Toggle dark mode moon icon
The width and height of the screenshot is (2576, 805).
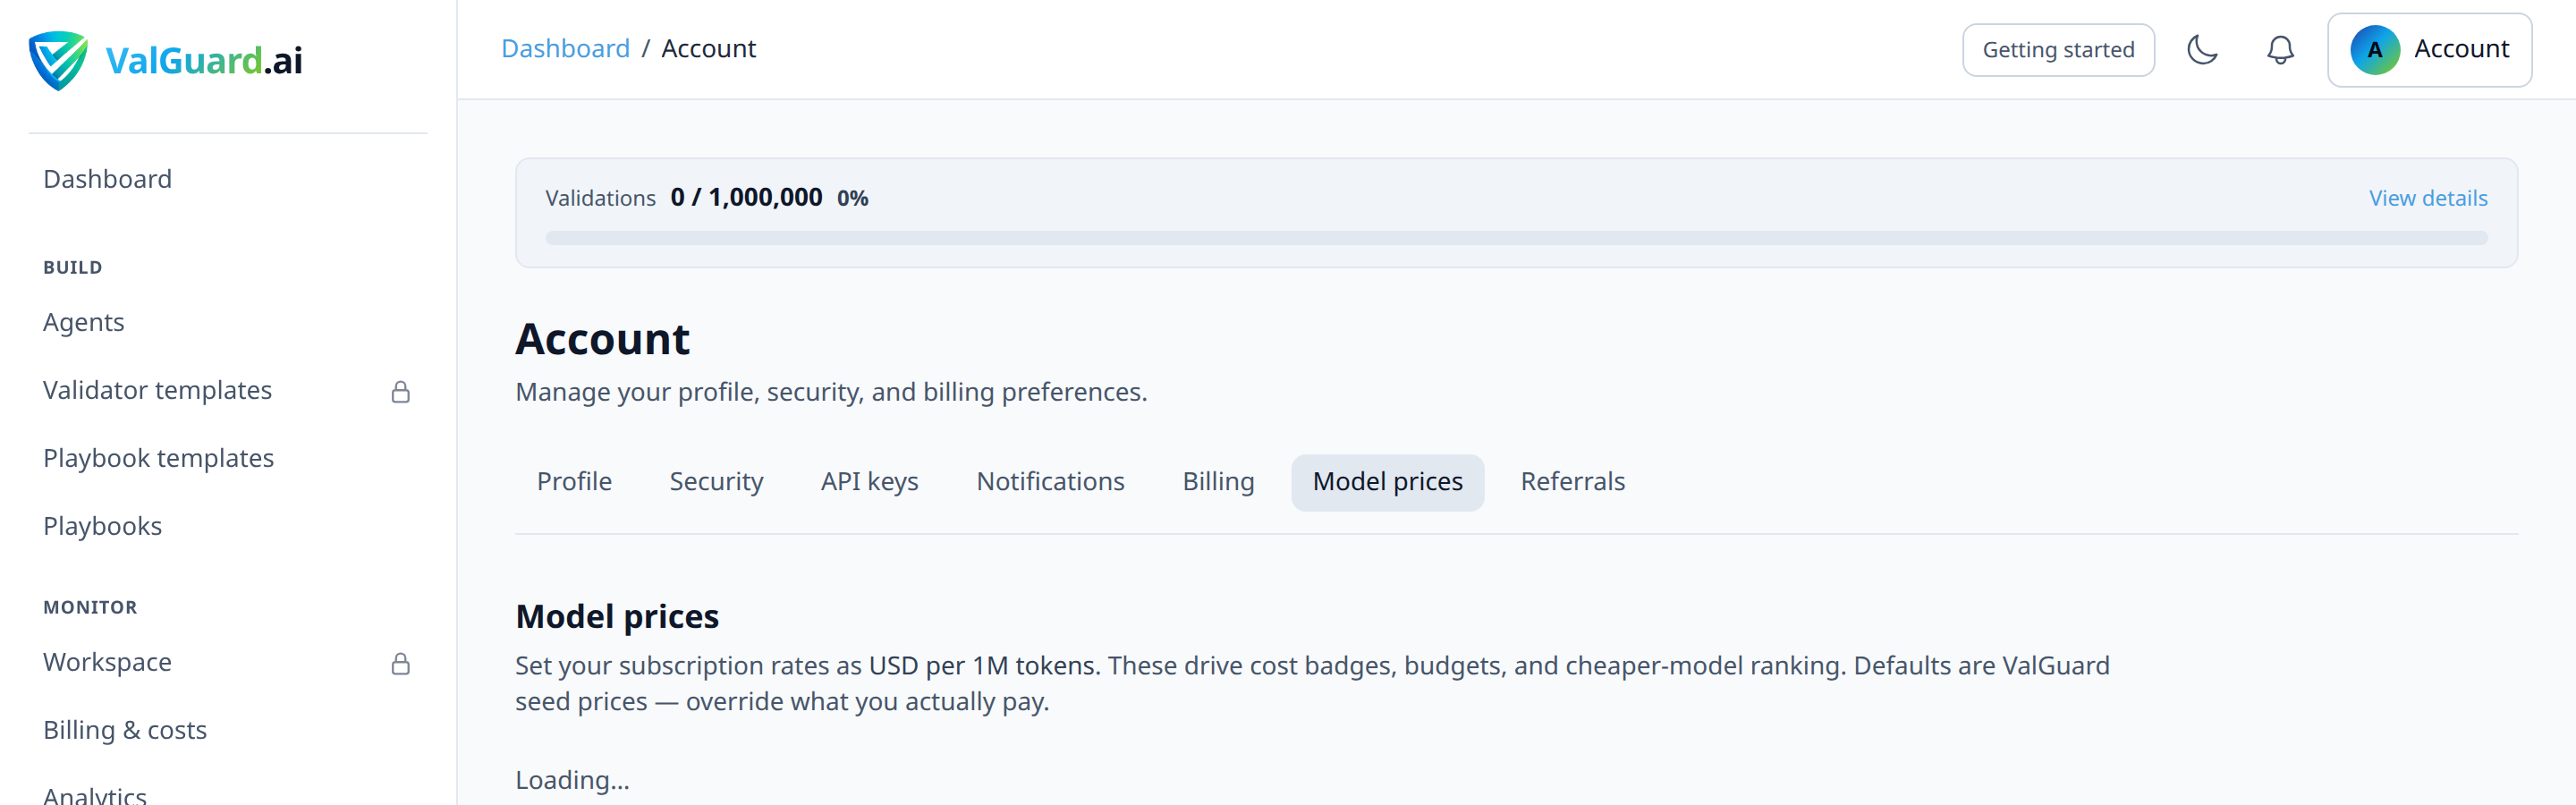(2202, 50)
